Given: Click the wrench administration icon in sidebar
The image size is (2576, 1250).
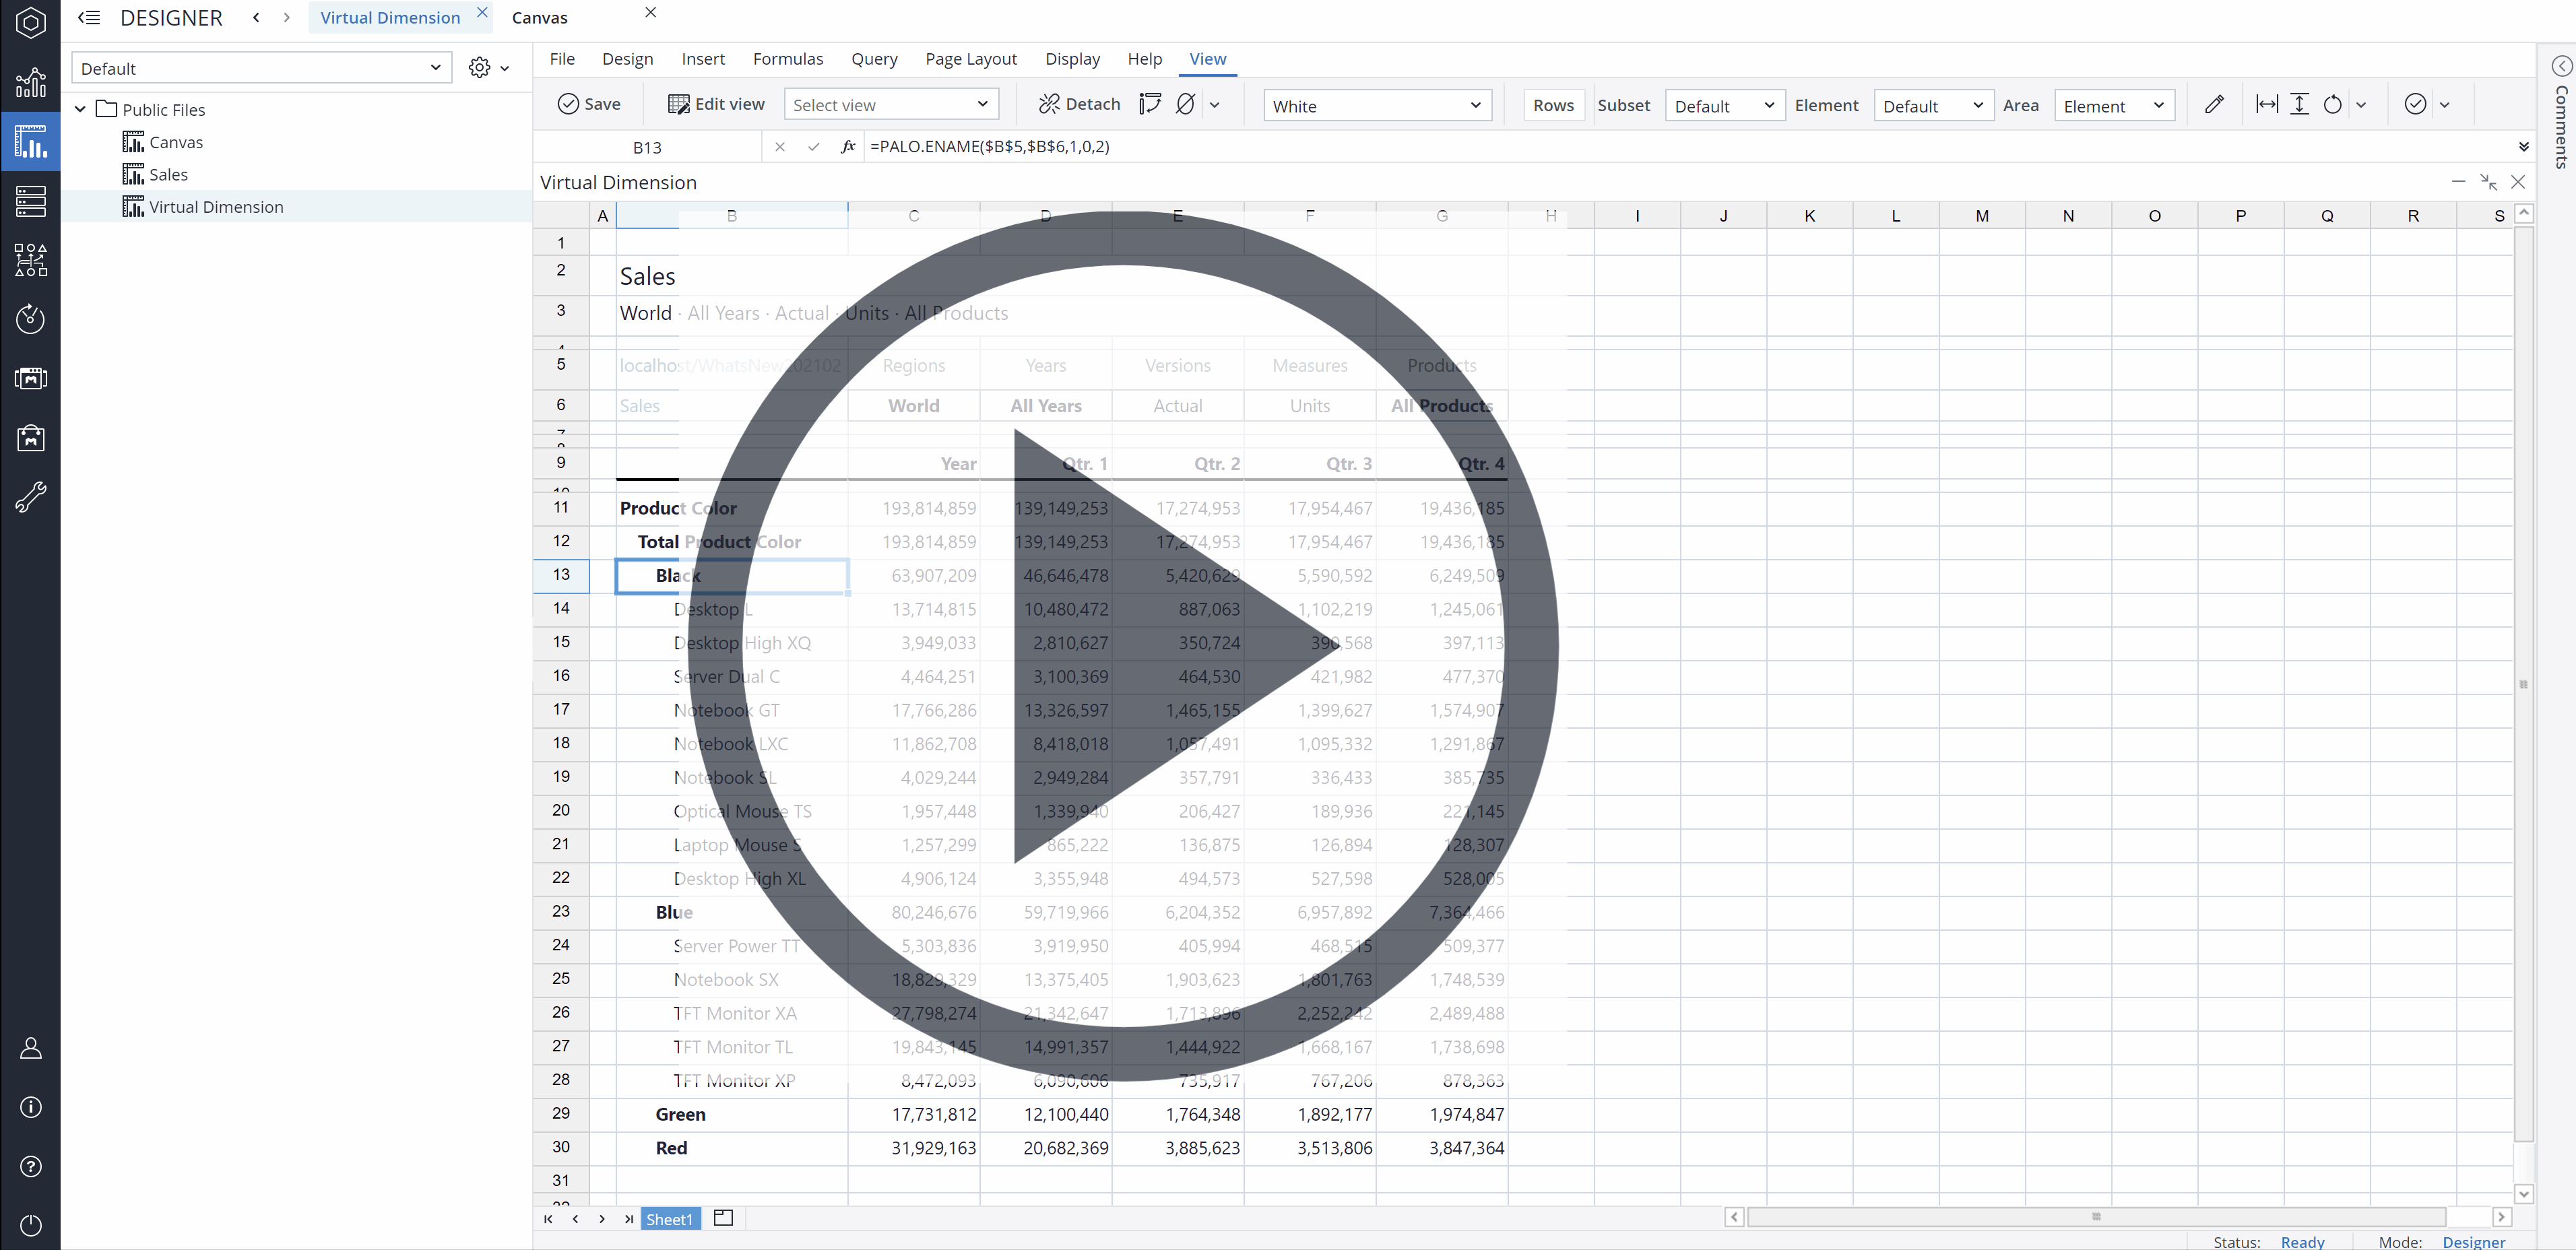Looking at the screenshot, I should coord(30,496).
